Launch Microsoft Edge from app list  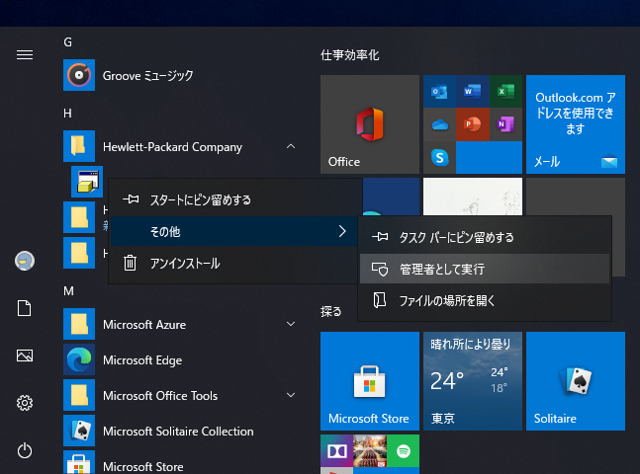[x=180, y=360]
